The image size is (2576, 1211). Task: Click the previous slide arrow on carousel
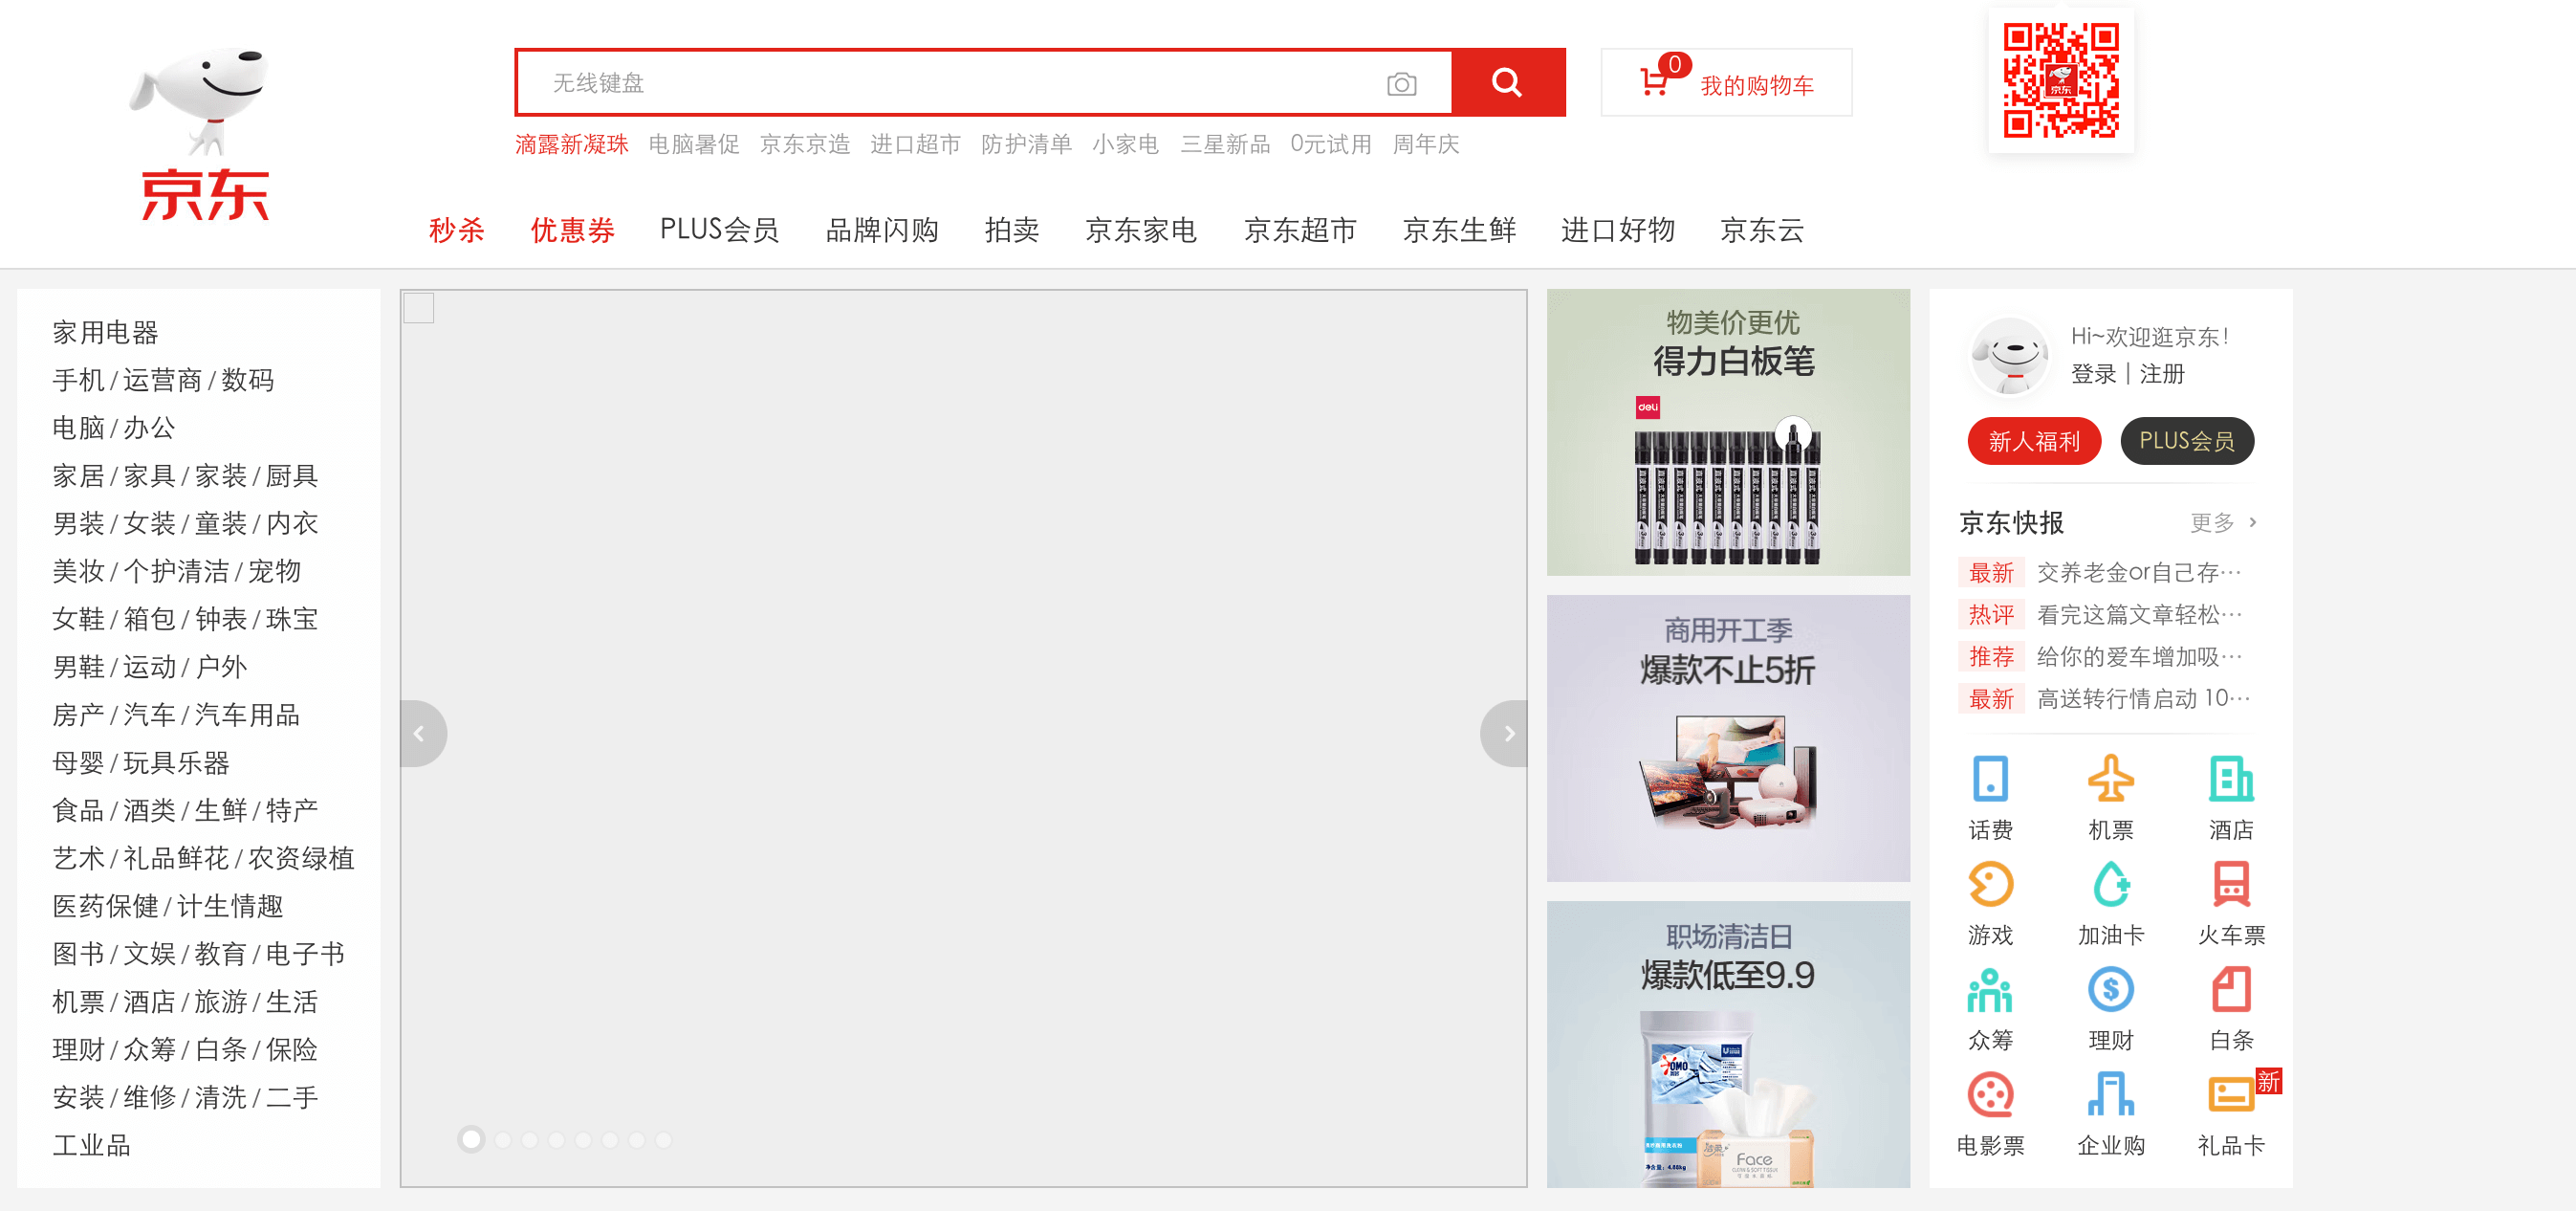pos(421,734)
